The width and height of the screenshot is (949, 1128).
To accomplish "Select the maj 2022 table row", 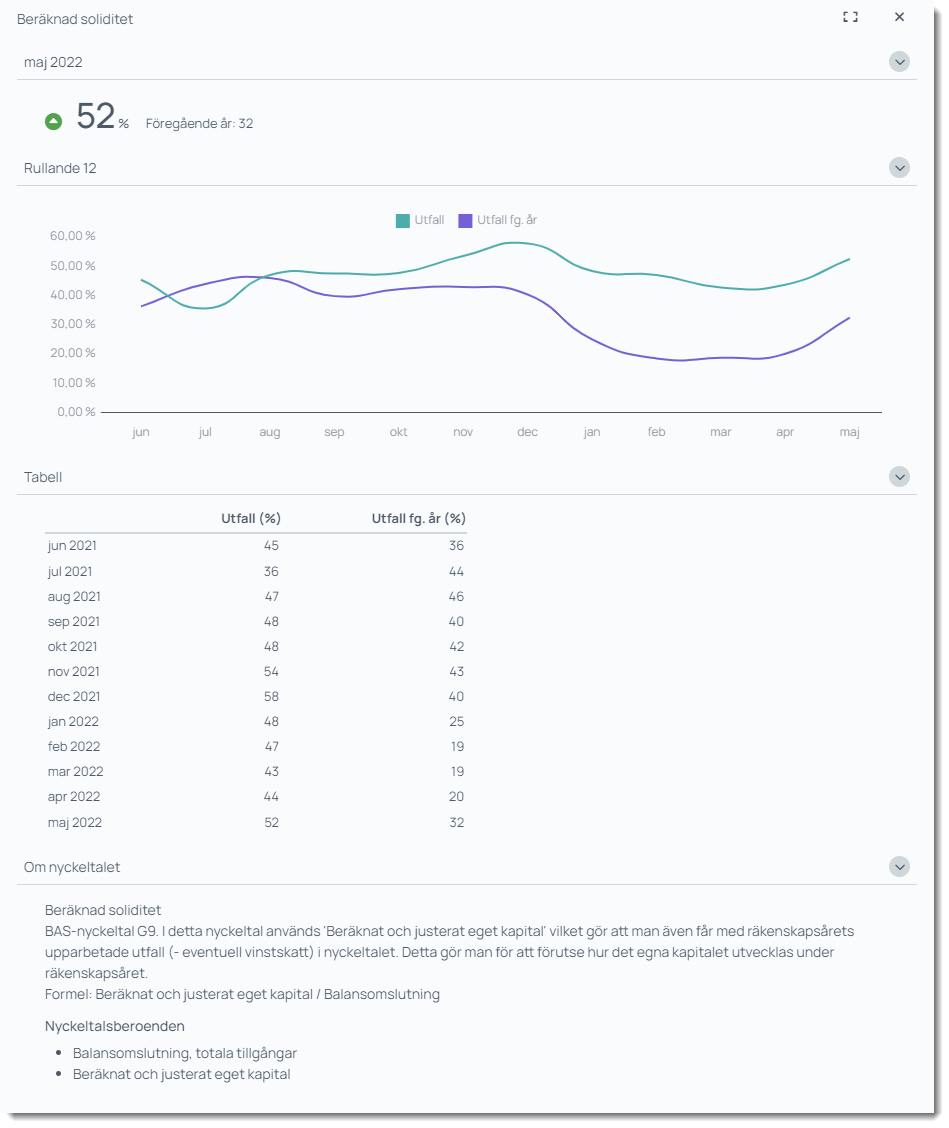I will tap(255, 823).
